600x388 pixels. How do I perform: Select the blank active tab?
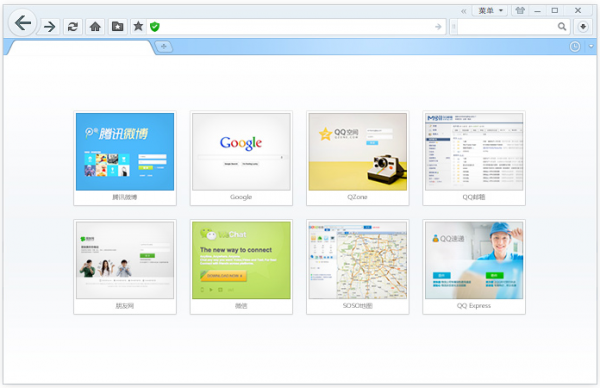tap(81, 47)
